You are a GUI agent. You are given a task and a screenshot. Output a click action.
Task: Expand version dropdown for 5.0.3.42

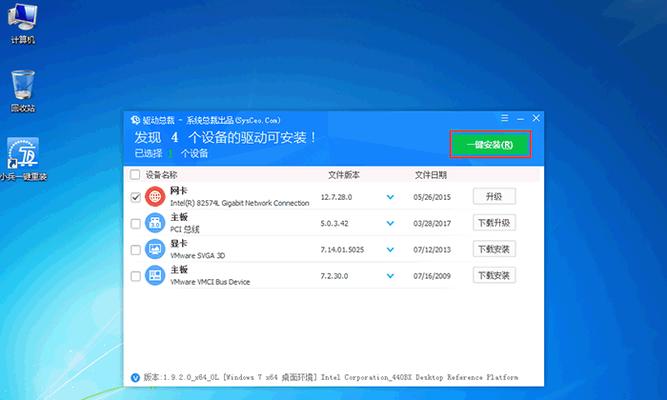click(390, 223)
